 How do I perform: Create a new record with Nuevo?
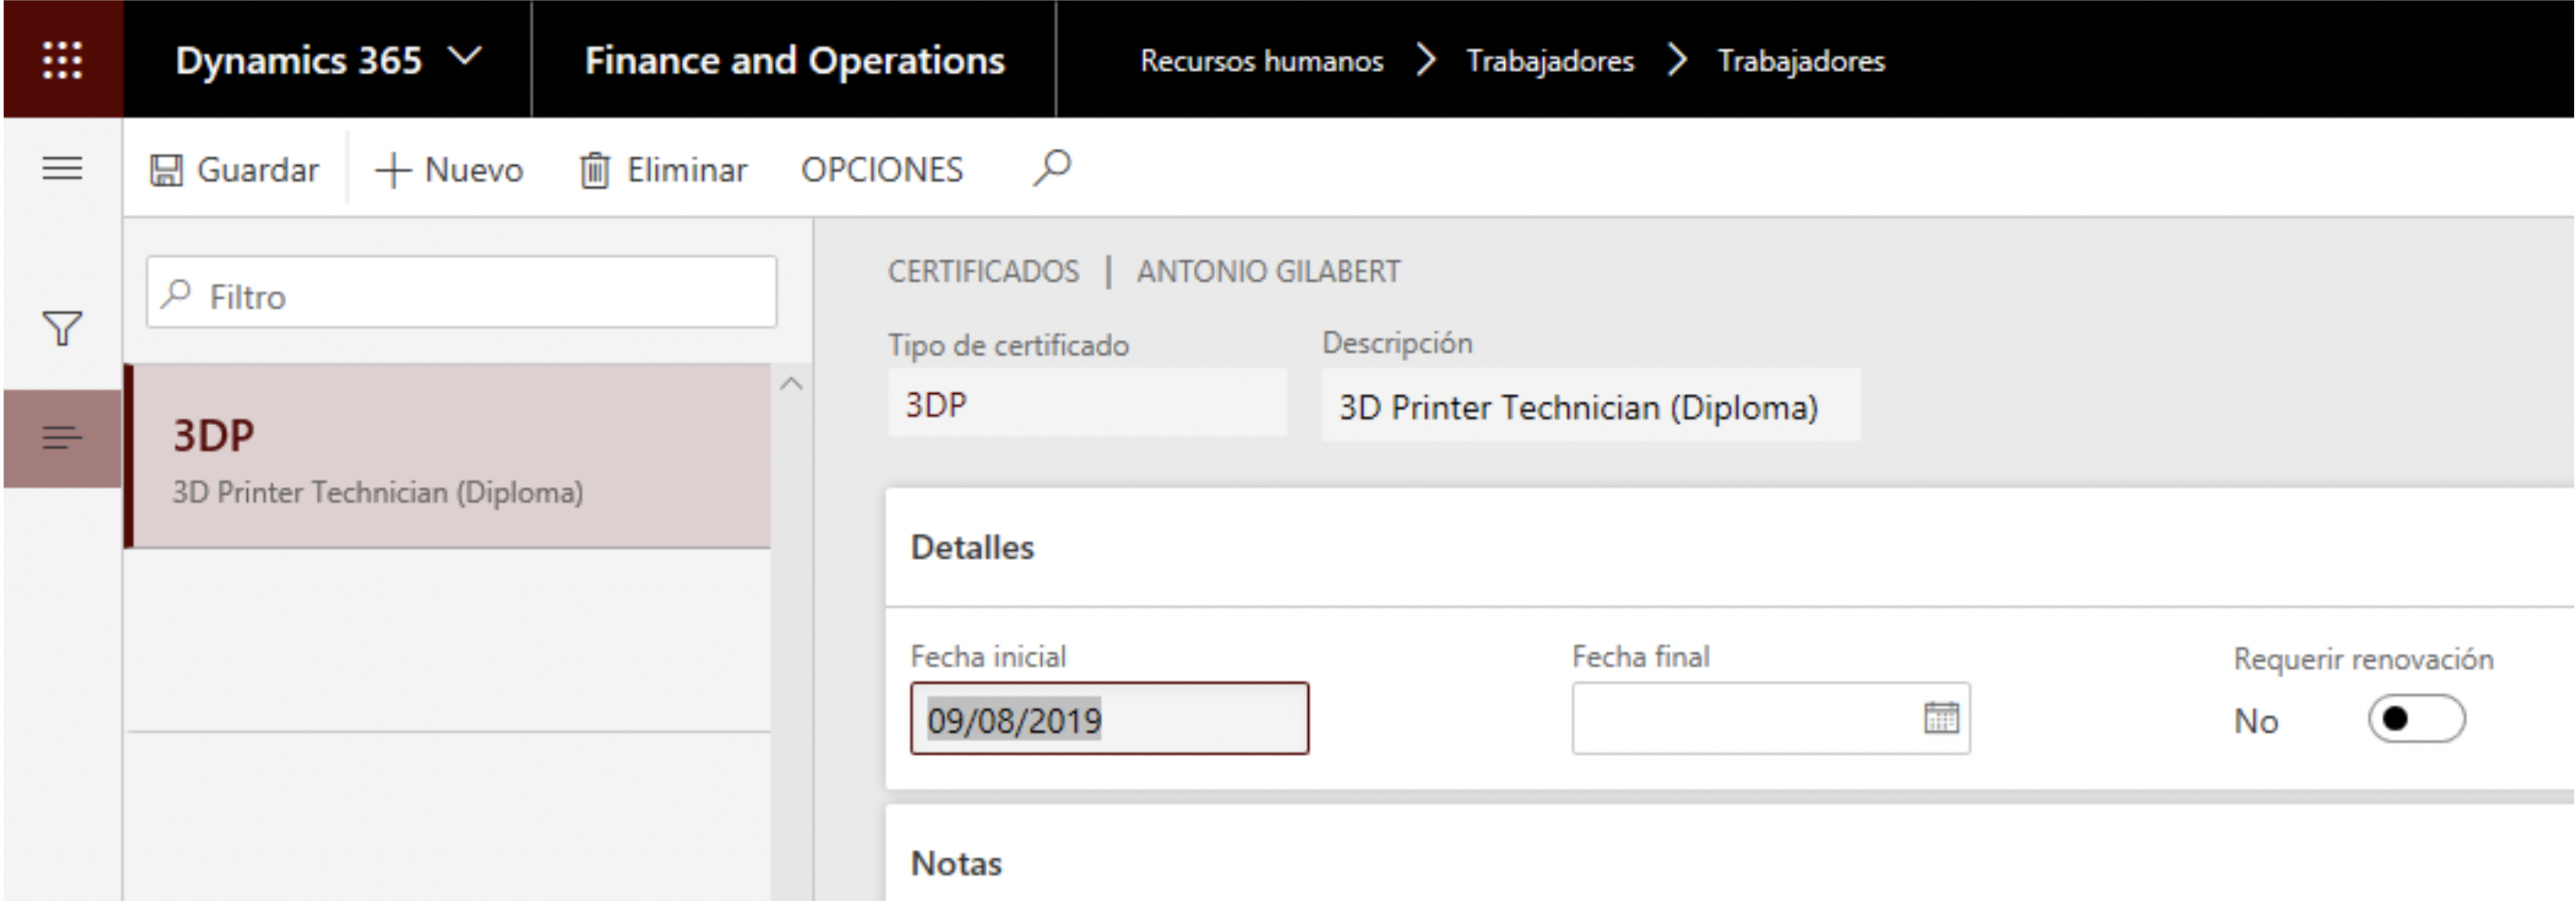click(x=449, y=169)
